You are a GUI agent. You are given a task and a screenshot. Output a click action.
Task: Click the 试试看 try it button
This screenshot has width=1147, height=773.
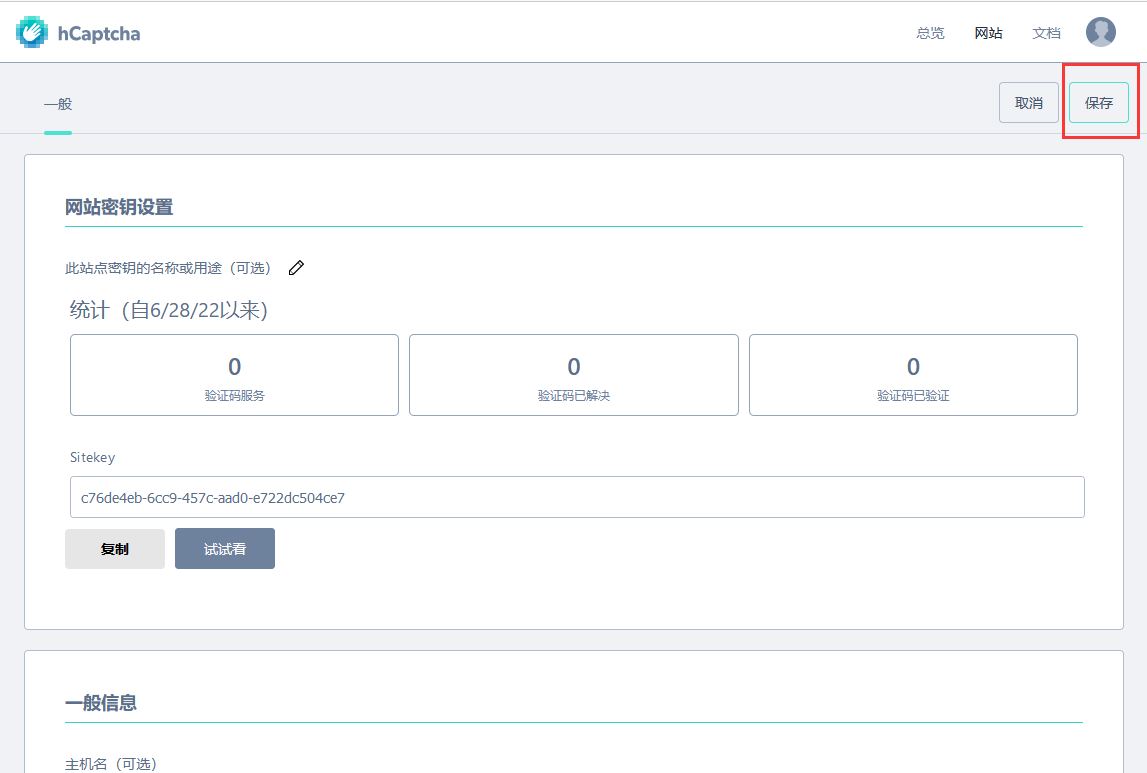point(225,549)
